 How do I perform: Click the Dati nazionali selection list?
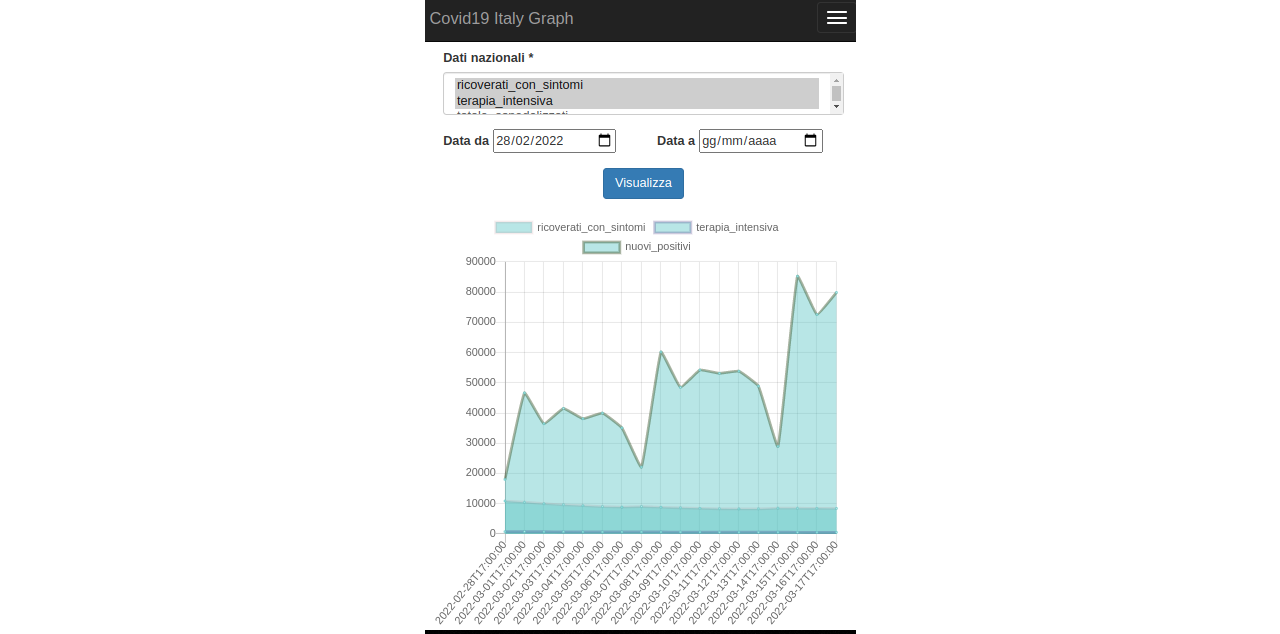(636, 93)
